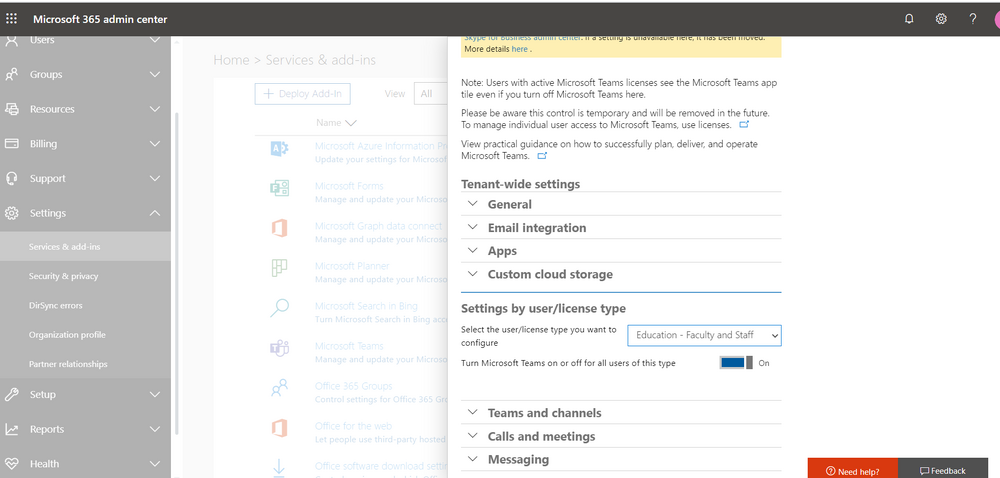Open the help question mark icon
1000x478 pixels.
click(973, 19)
